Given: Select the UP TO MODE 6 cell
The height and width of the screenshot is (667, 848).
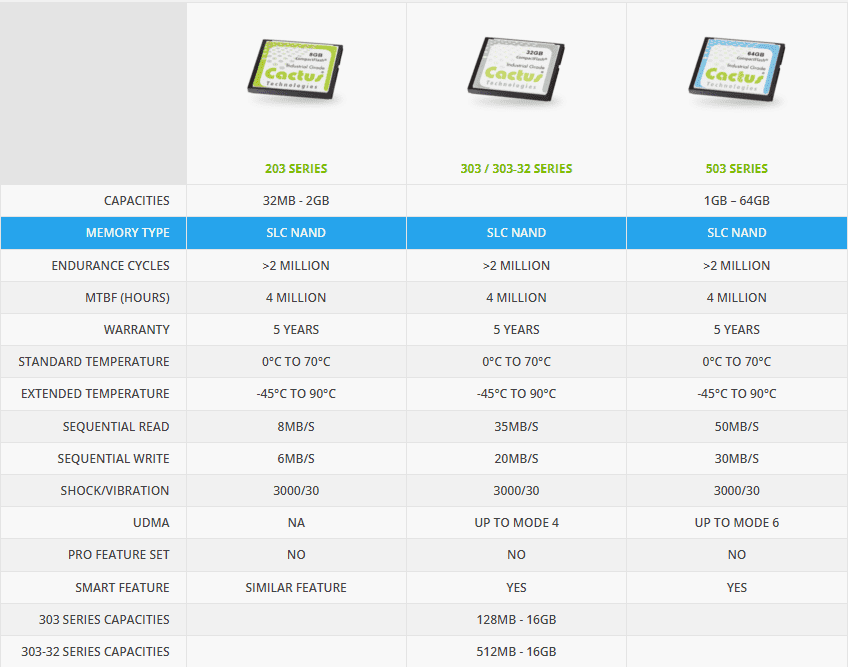Looking at the screenshot, I should click(x=737, y=522).
